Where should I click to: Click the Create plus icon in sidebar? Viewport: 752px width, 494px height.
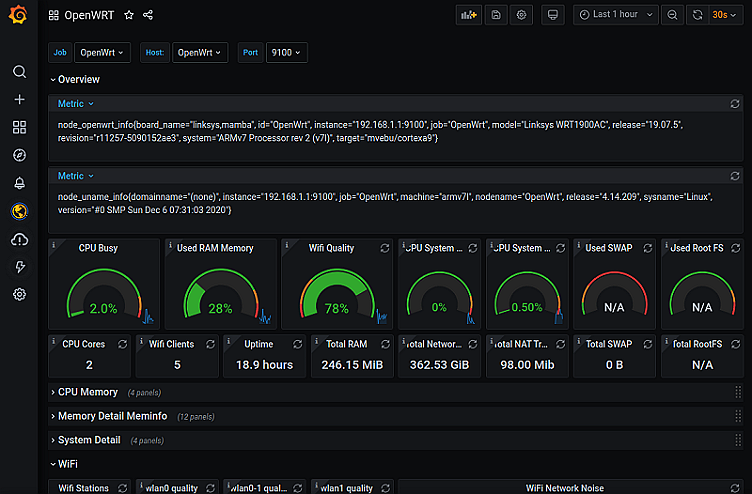tap(19, 99)
